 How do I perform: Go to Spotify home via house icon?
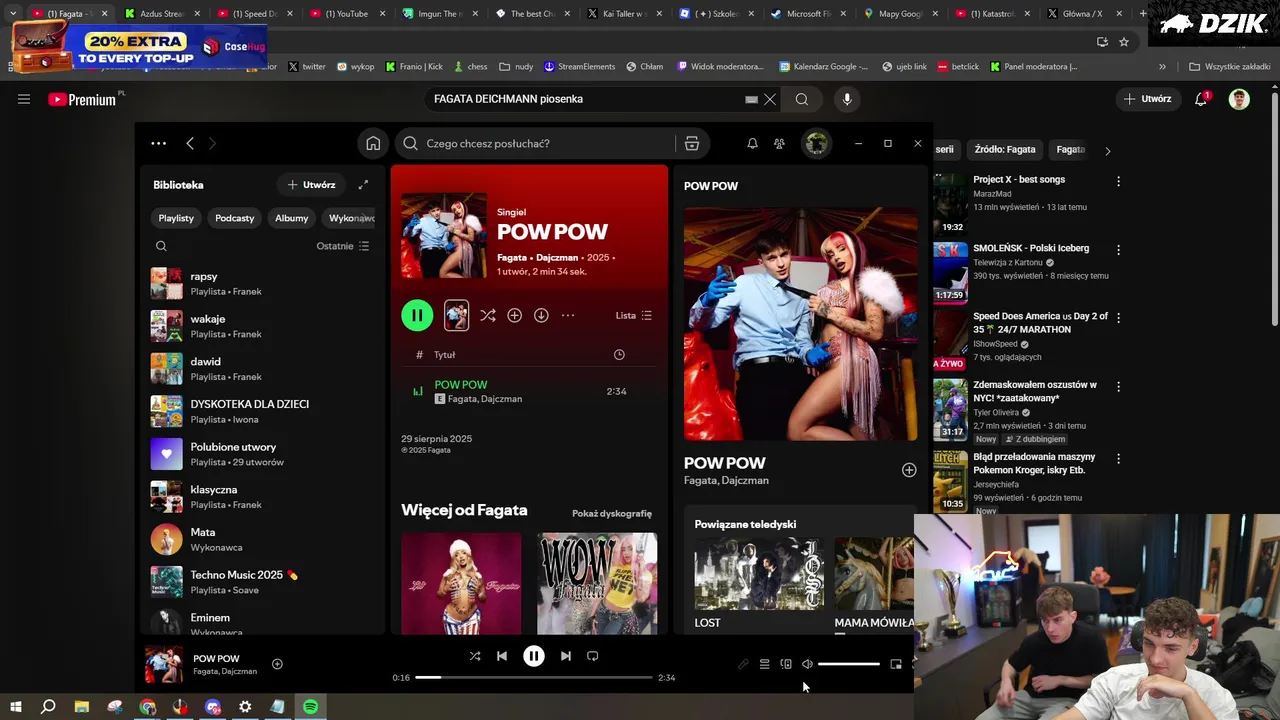click(x=373, y=143)
